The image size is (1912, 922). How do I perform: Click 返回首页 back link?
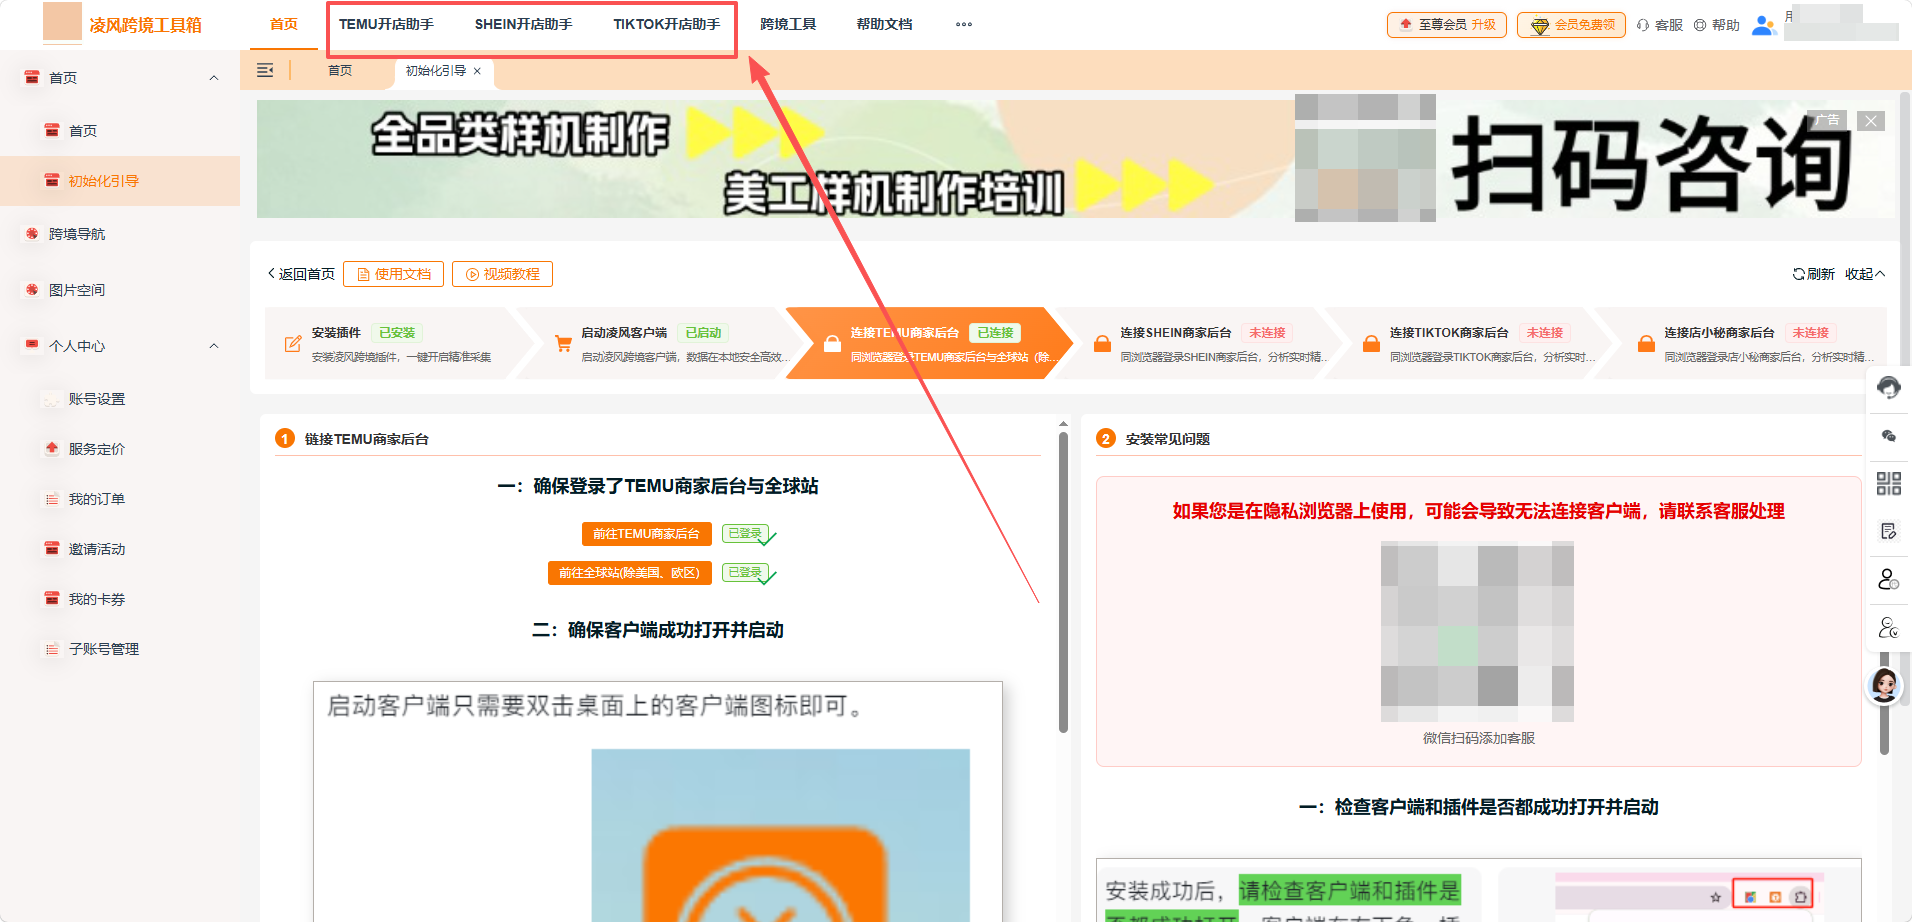[x=301, y=274]
